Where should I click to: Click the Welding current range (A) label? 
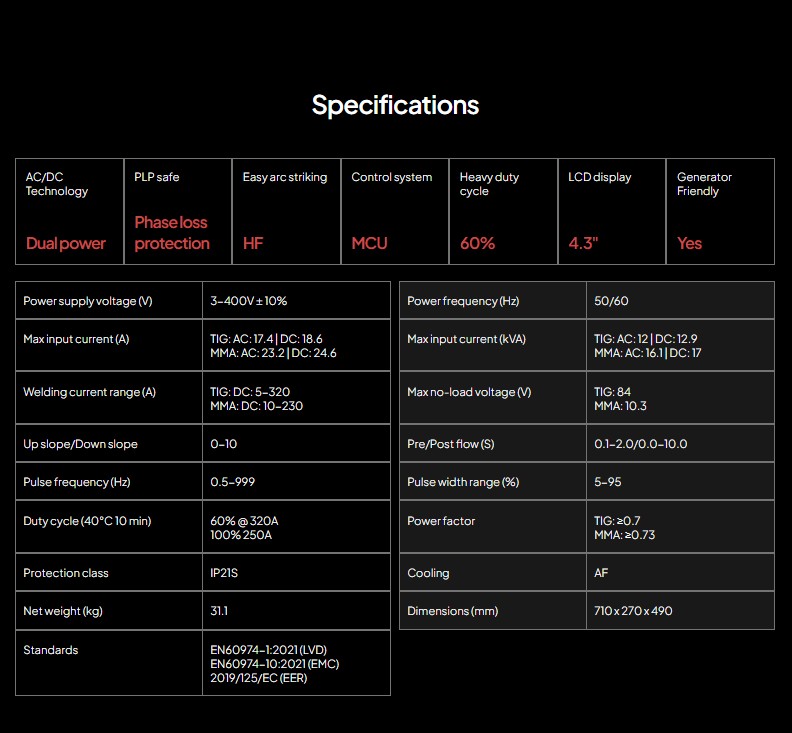click(90, 392)
